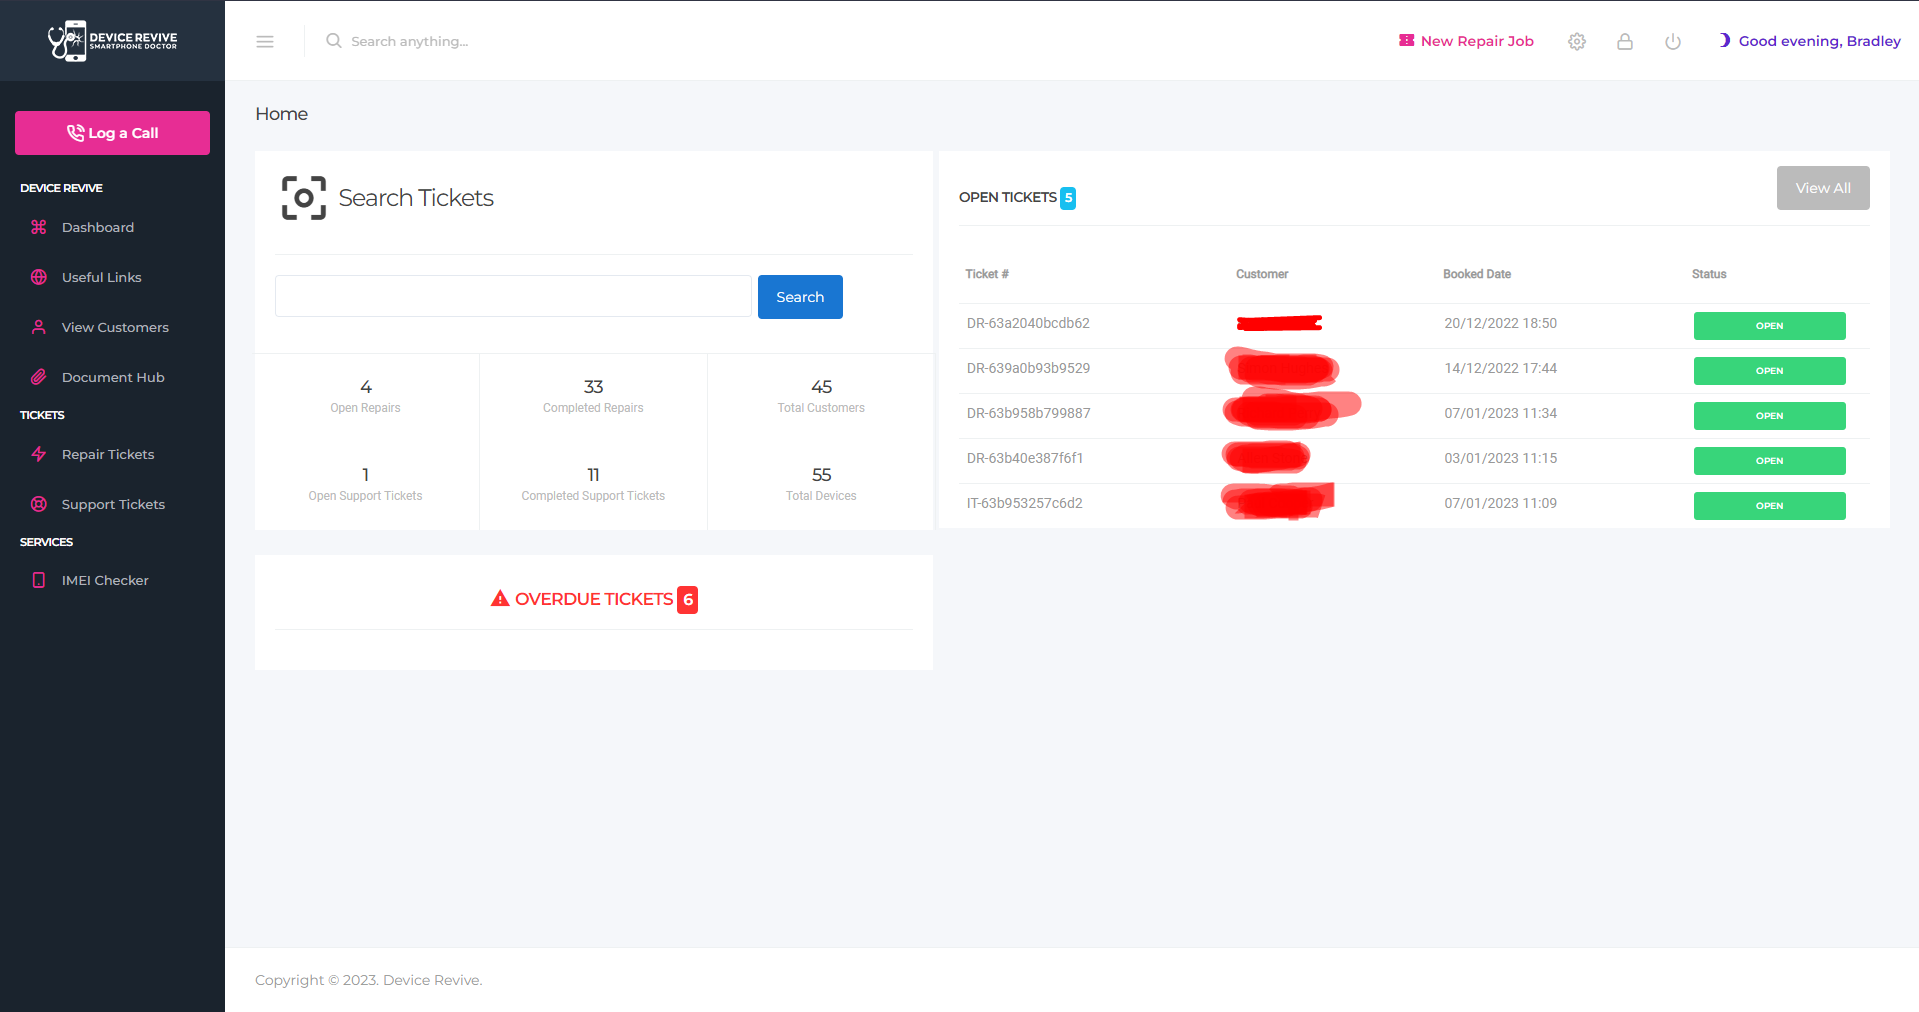This screenshot has width=1919, height=1012.
Task: Click the Dashboard sidebar icon
Action: 39,227
